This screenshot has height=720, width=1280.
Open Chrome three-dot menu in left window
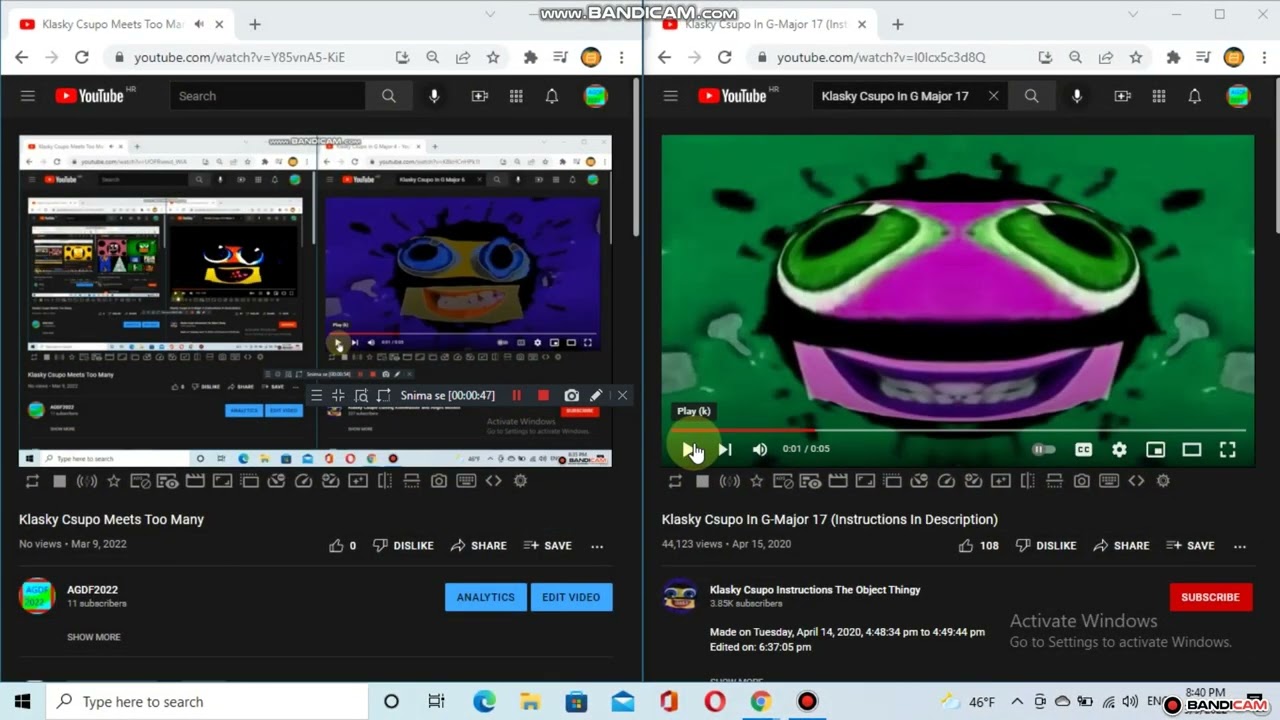pyautogui.click(x=621, y=57)
